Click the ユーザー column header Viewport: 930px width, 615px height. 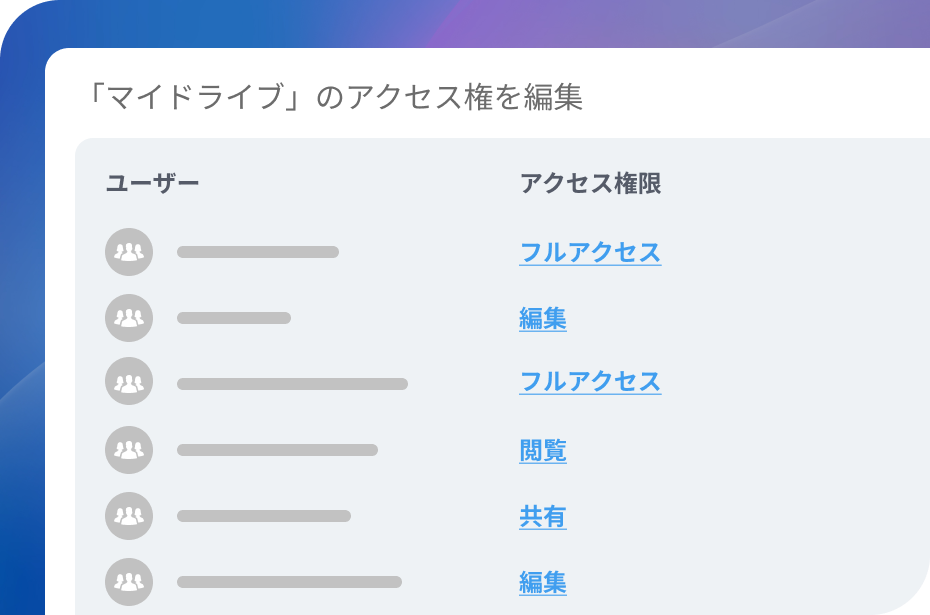(152, 184)
